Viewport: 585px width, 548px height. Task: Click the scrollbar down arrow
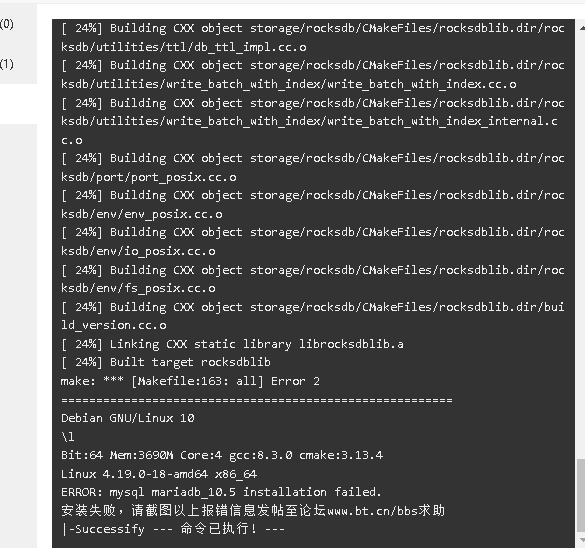pyautogui.click(x=581, y=540)
